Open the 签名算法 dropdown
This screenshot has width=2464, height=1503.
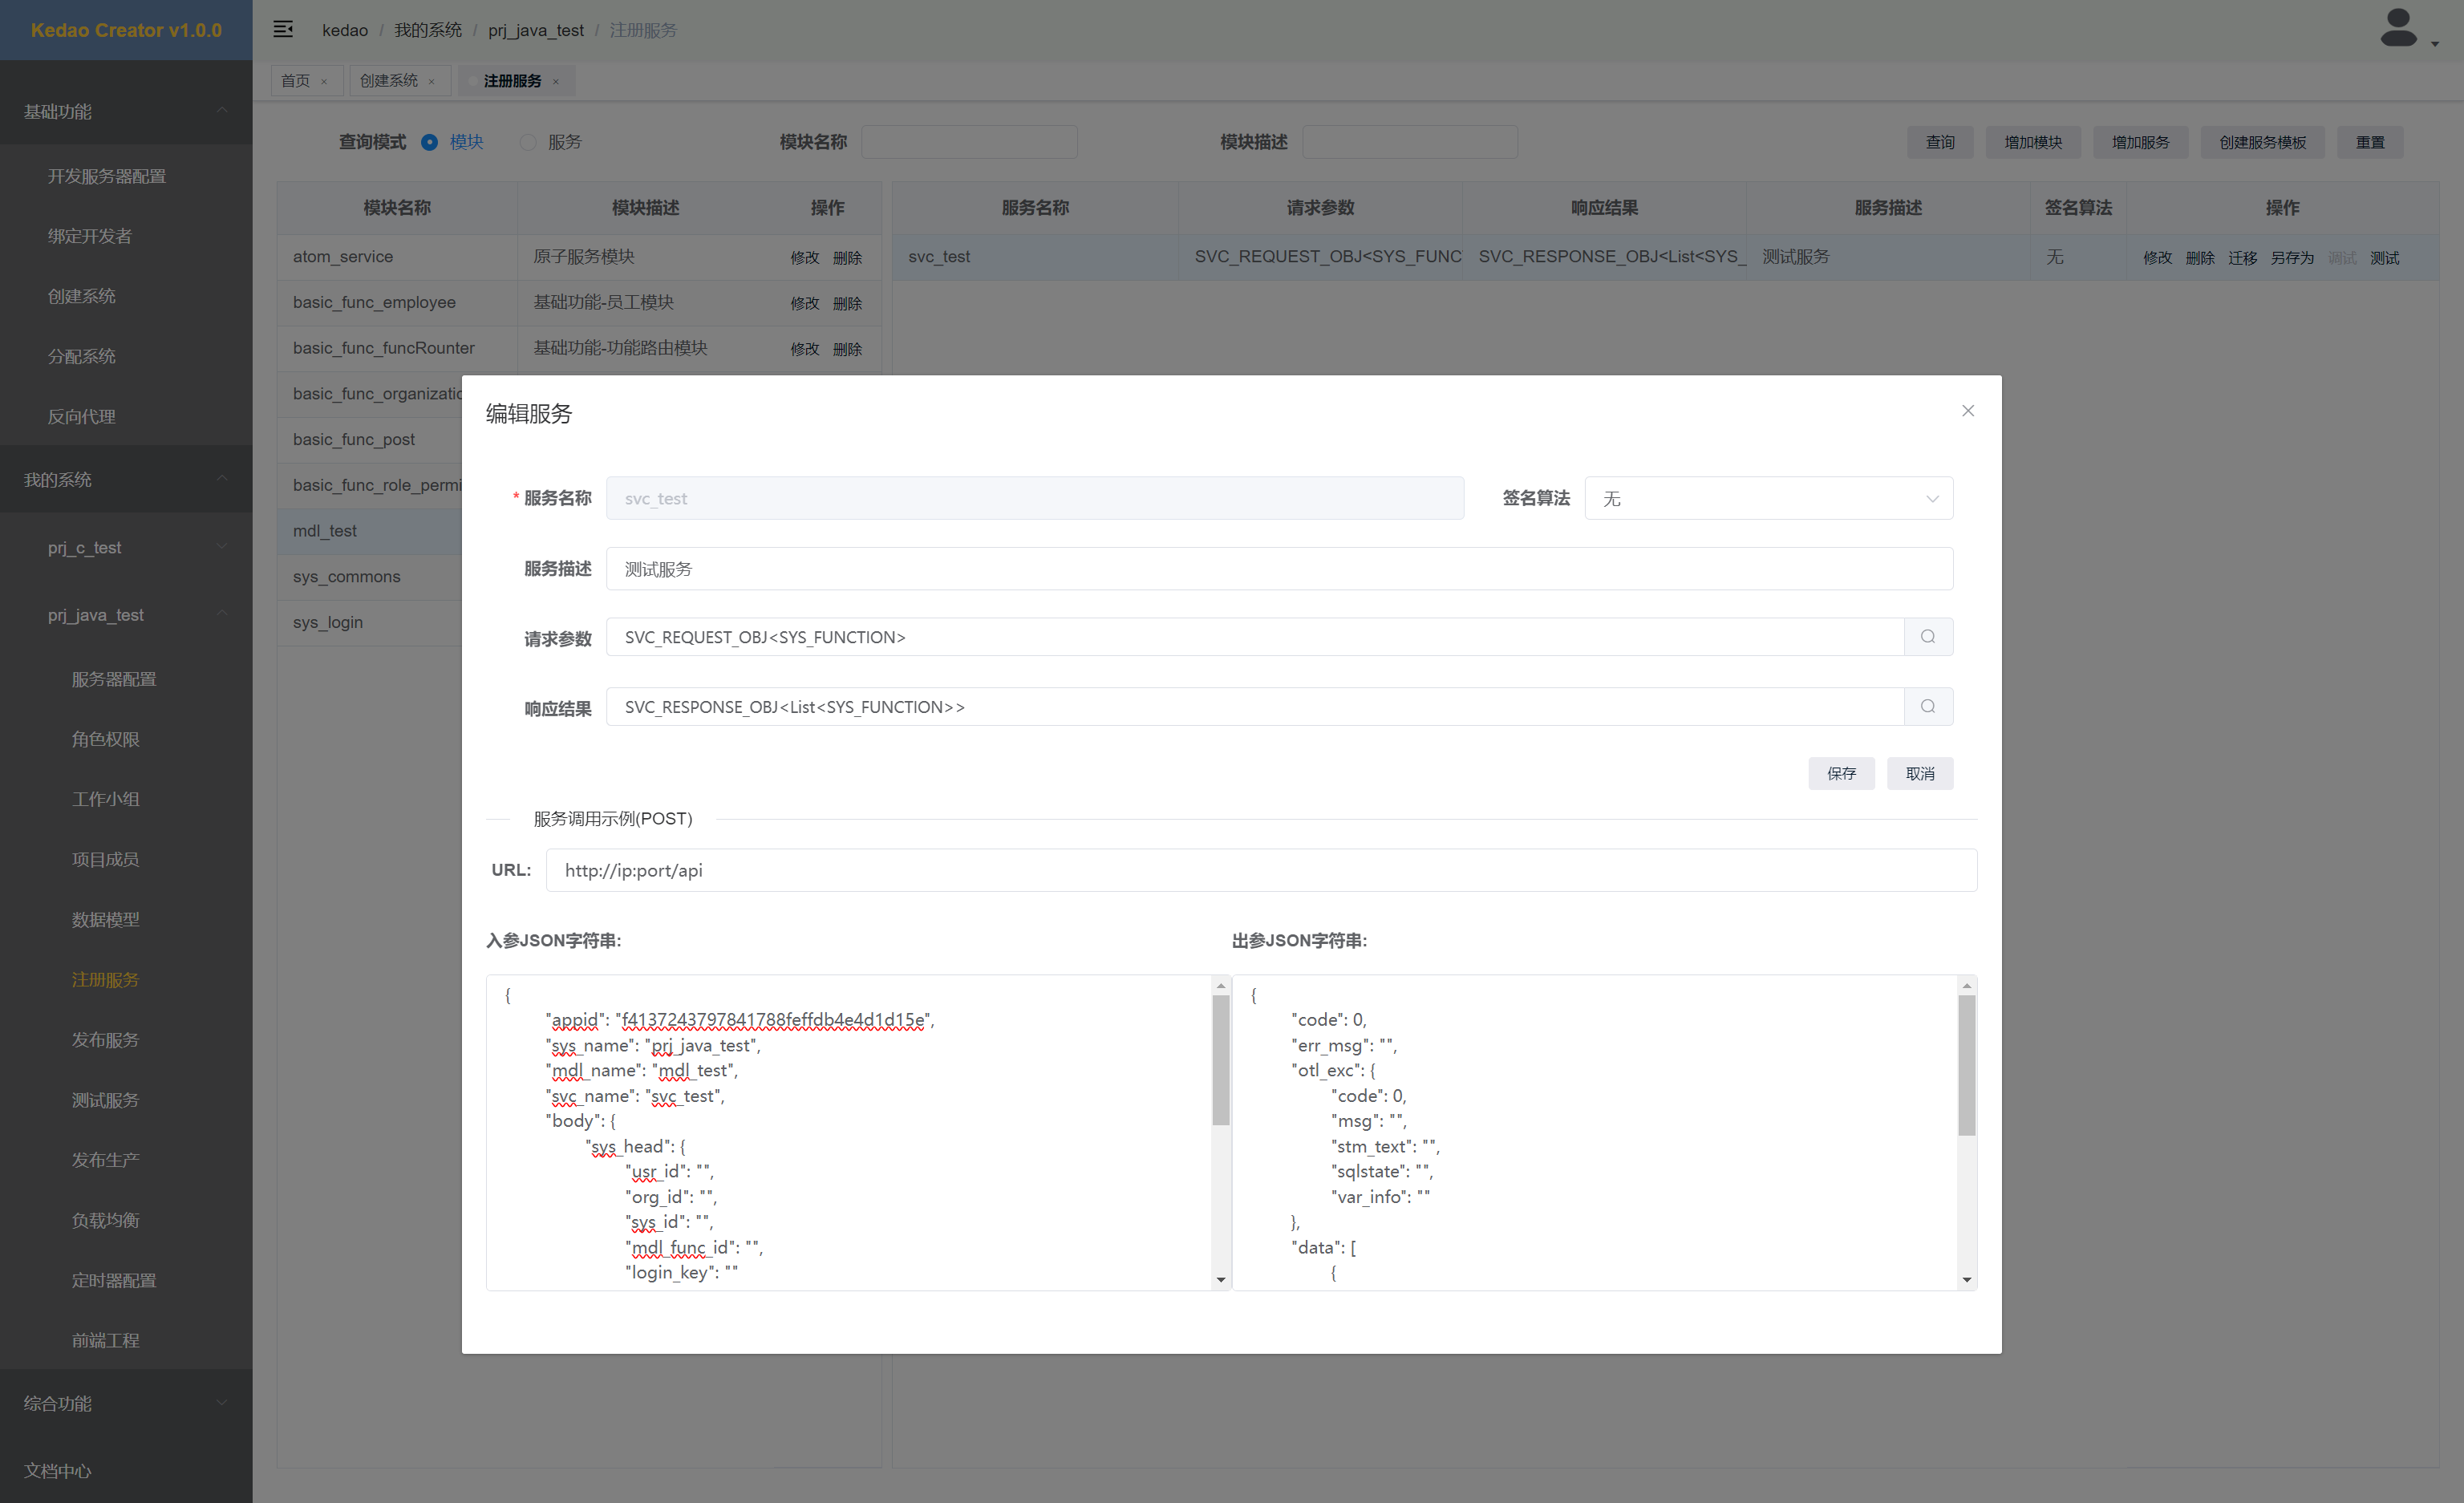point(1767,498)
